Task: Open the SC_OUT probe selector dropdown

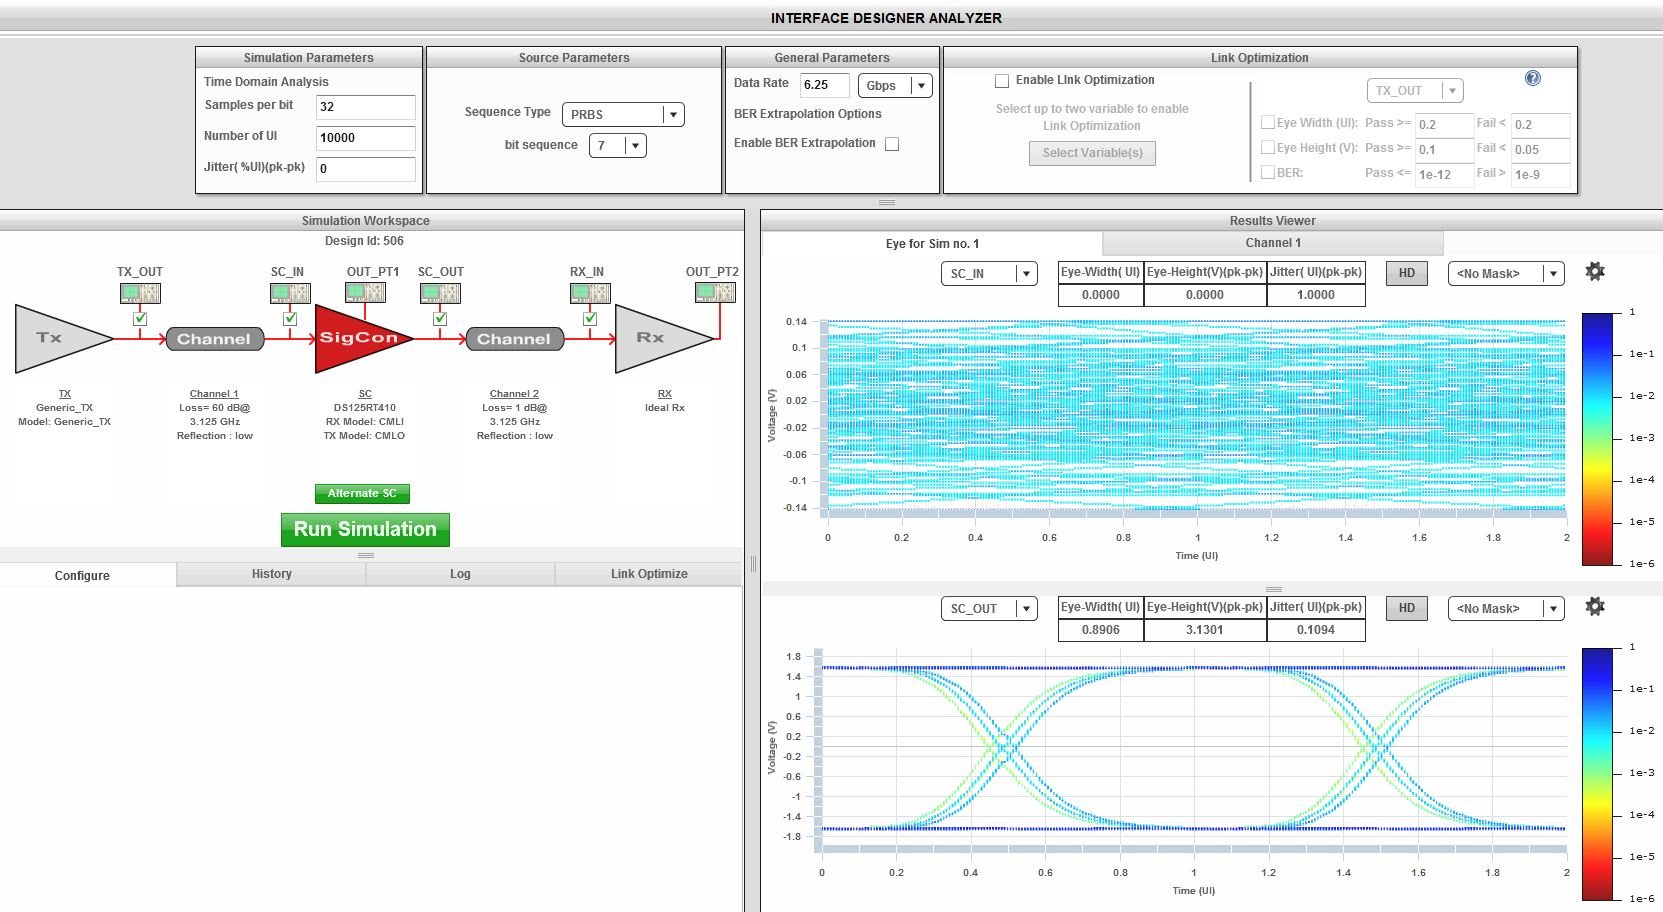Action: coord(989,609)
